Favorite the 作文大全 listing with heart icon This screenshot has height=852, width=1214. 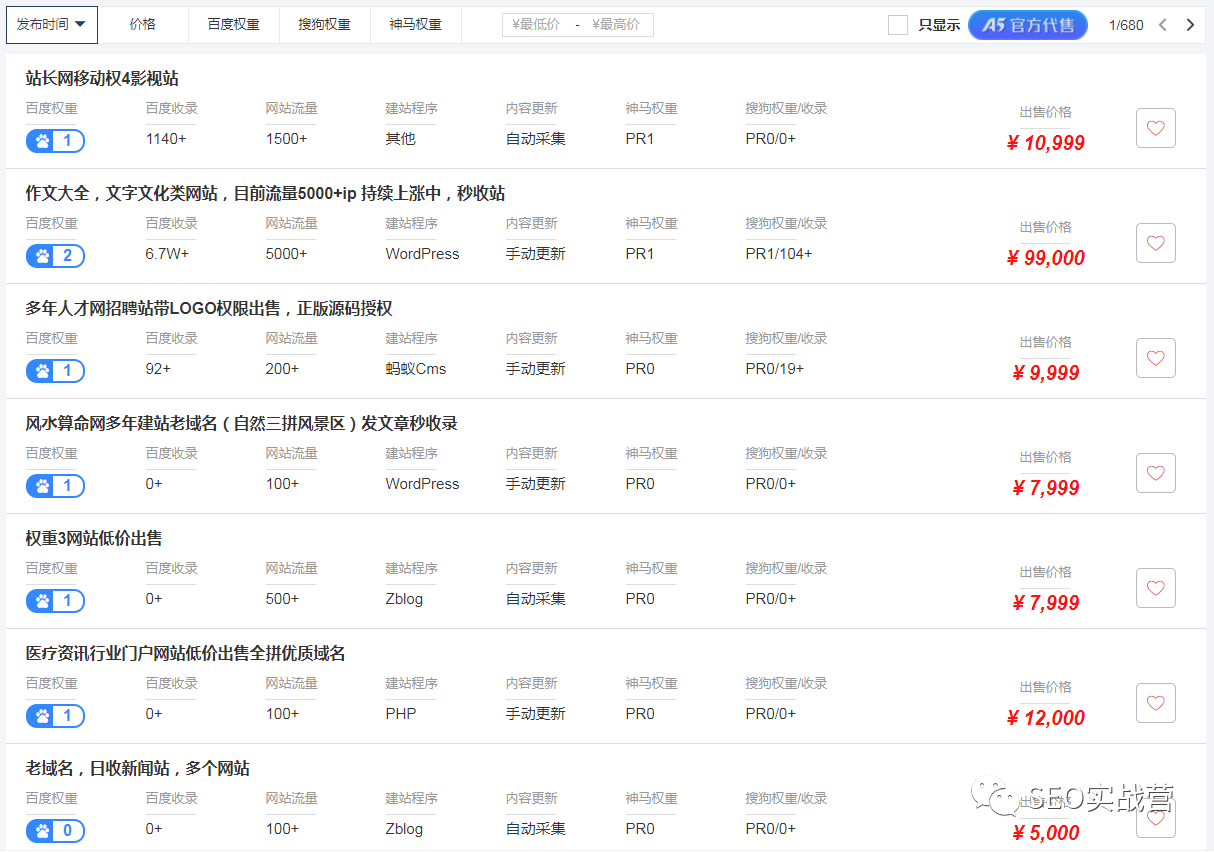[x=1156, y=243]
